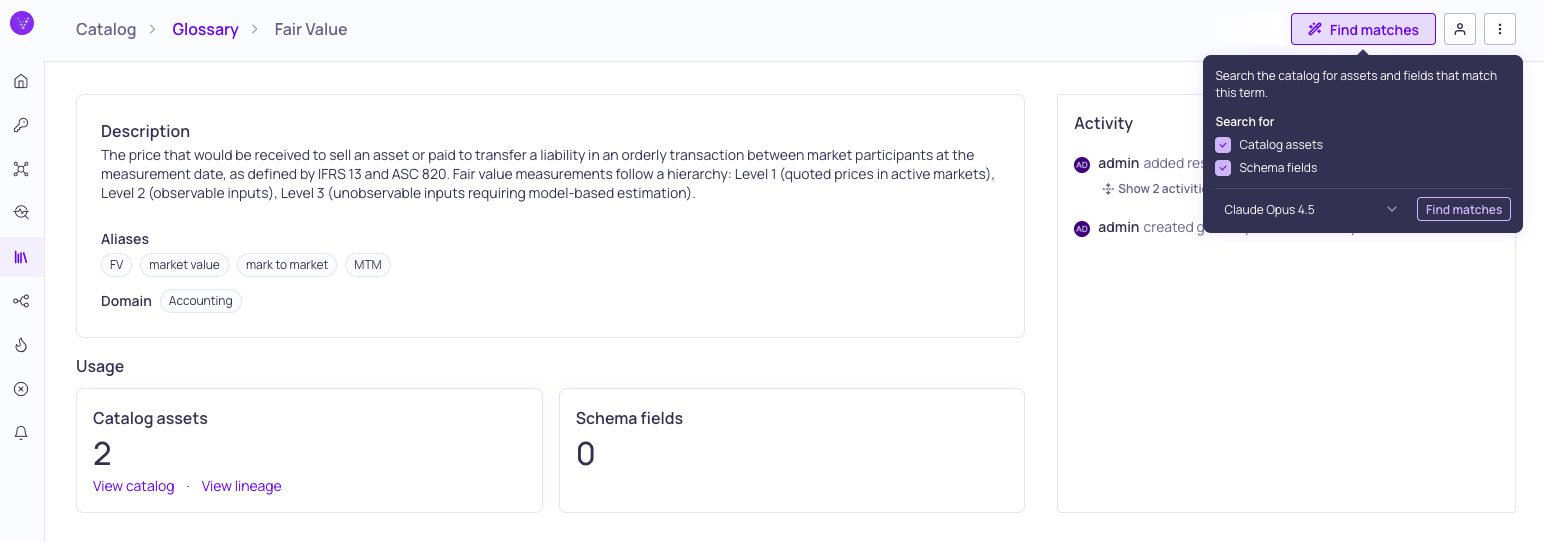Go to Glossary in the breadcrumb

(x=205, y=29)
